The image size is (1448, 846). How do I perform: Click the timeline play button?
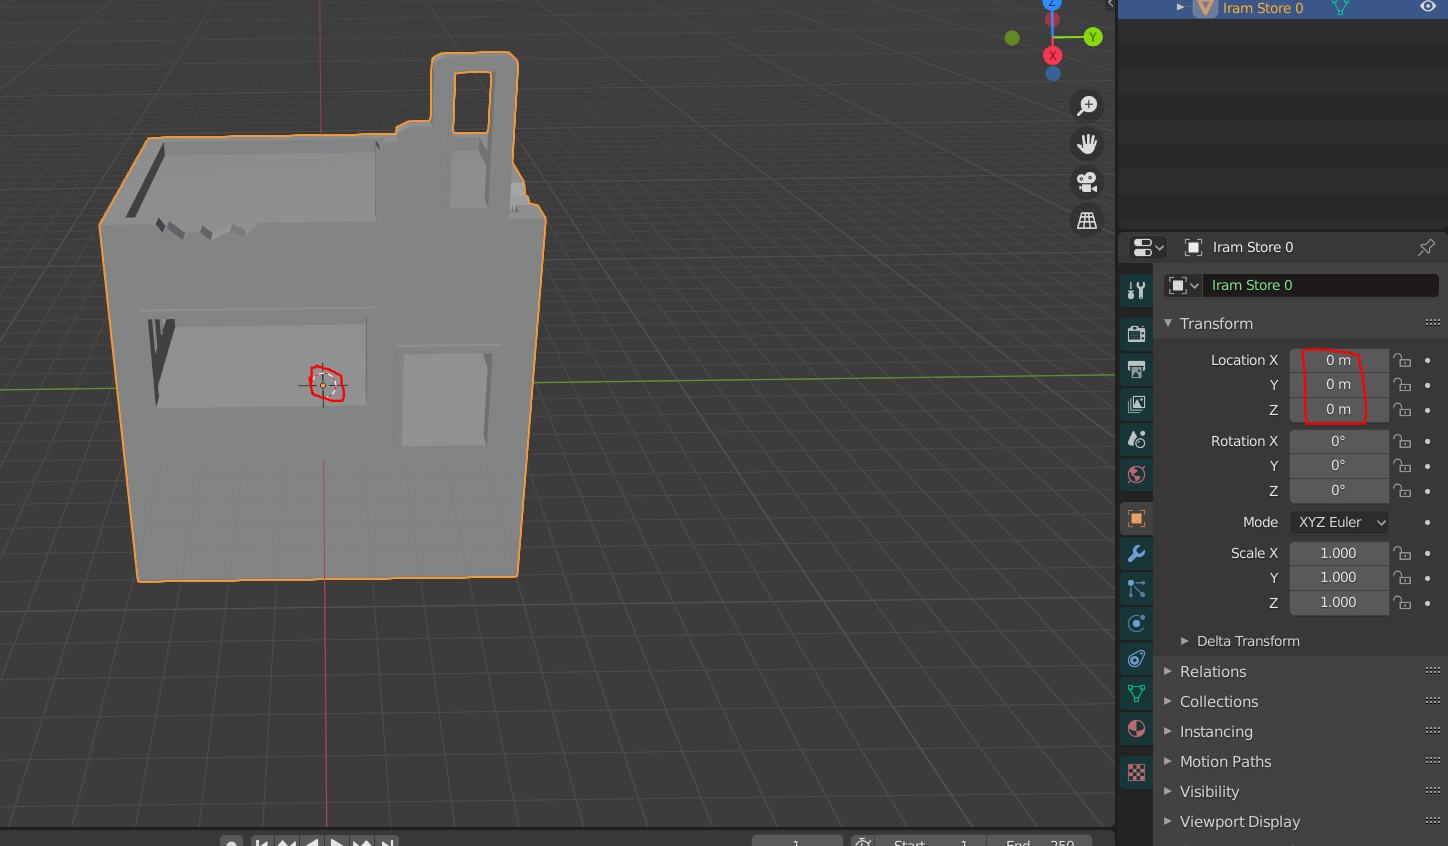pyautogui.click(x=337, y=842)
